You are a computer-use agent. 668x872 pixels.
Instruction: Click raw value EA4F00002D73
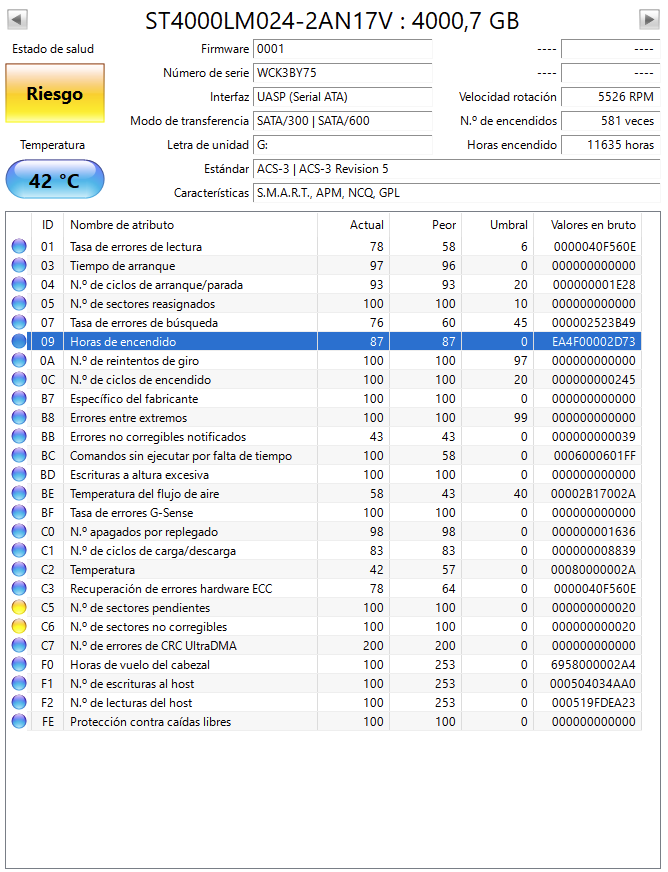[x=593, y=341]
